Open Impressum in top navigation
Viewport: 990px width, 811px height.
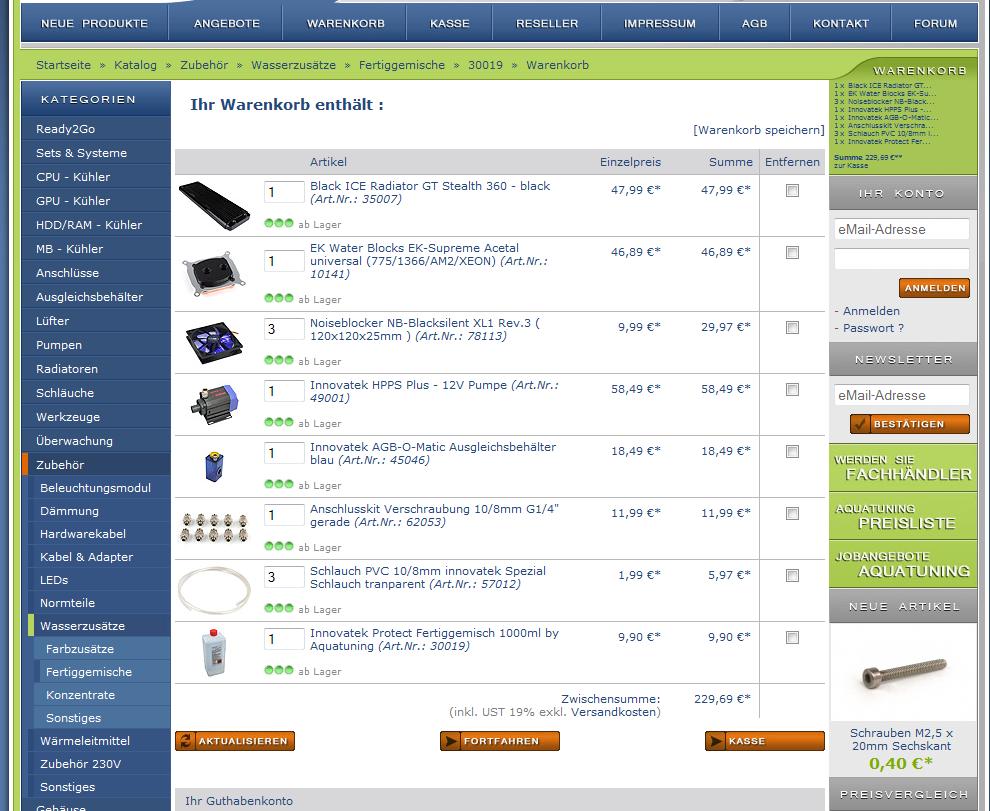(x=660, y=23)
